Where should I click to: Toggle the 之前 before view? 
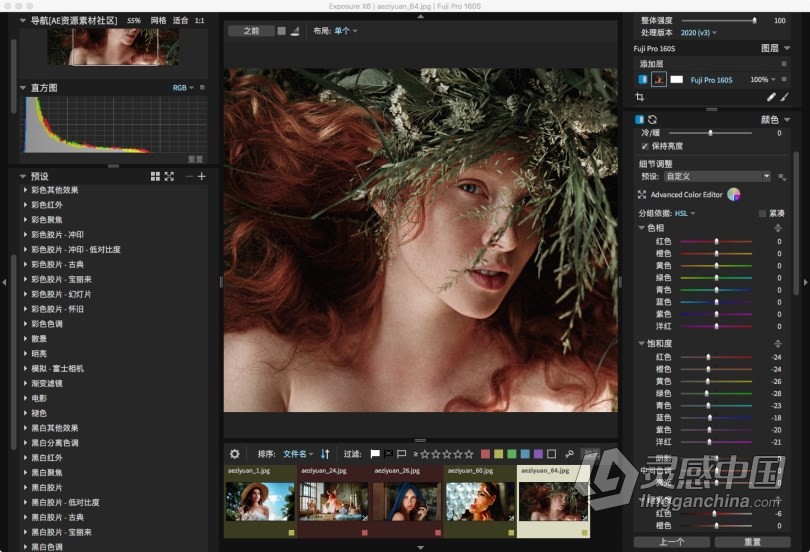tap(251, 31)
